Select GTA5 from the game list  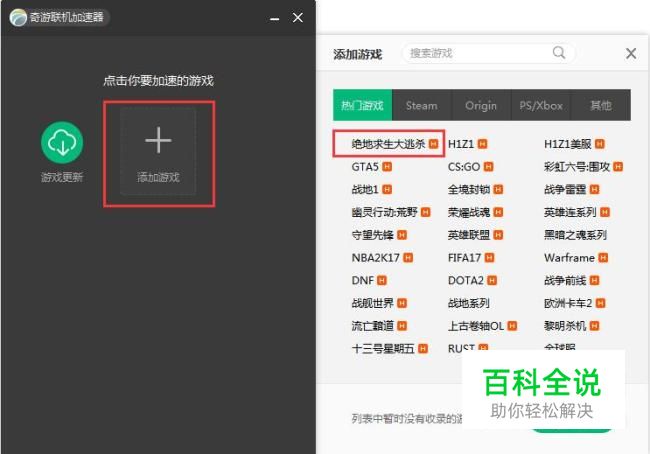click(x=365, y=167)
